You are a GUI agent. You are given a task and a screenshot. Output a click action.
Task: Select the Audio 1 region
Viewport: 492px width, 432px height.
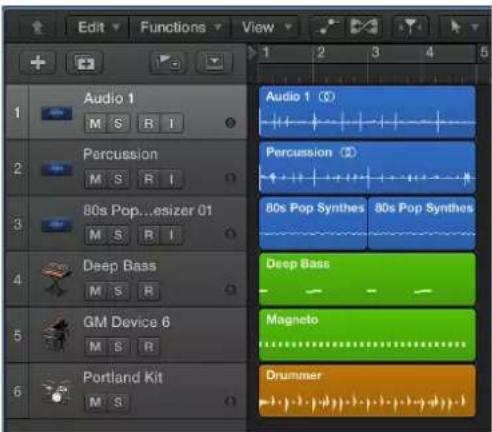coord(367,112)
